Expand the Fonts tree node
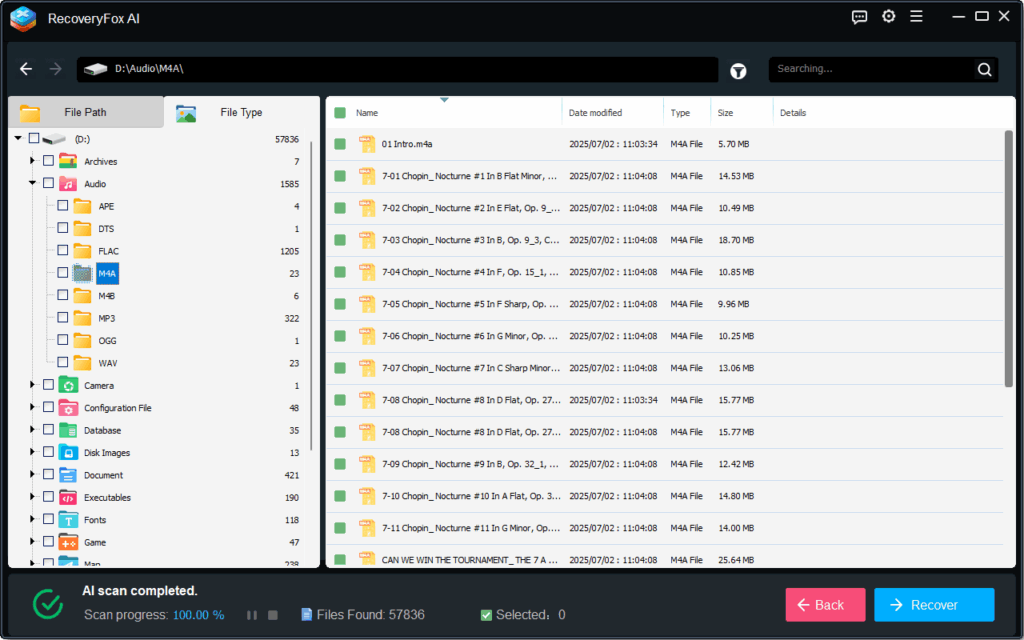 pyautogui.click(x=32, y=519)
